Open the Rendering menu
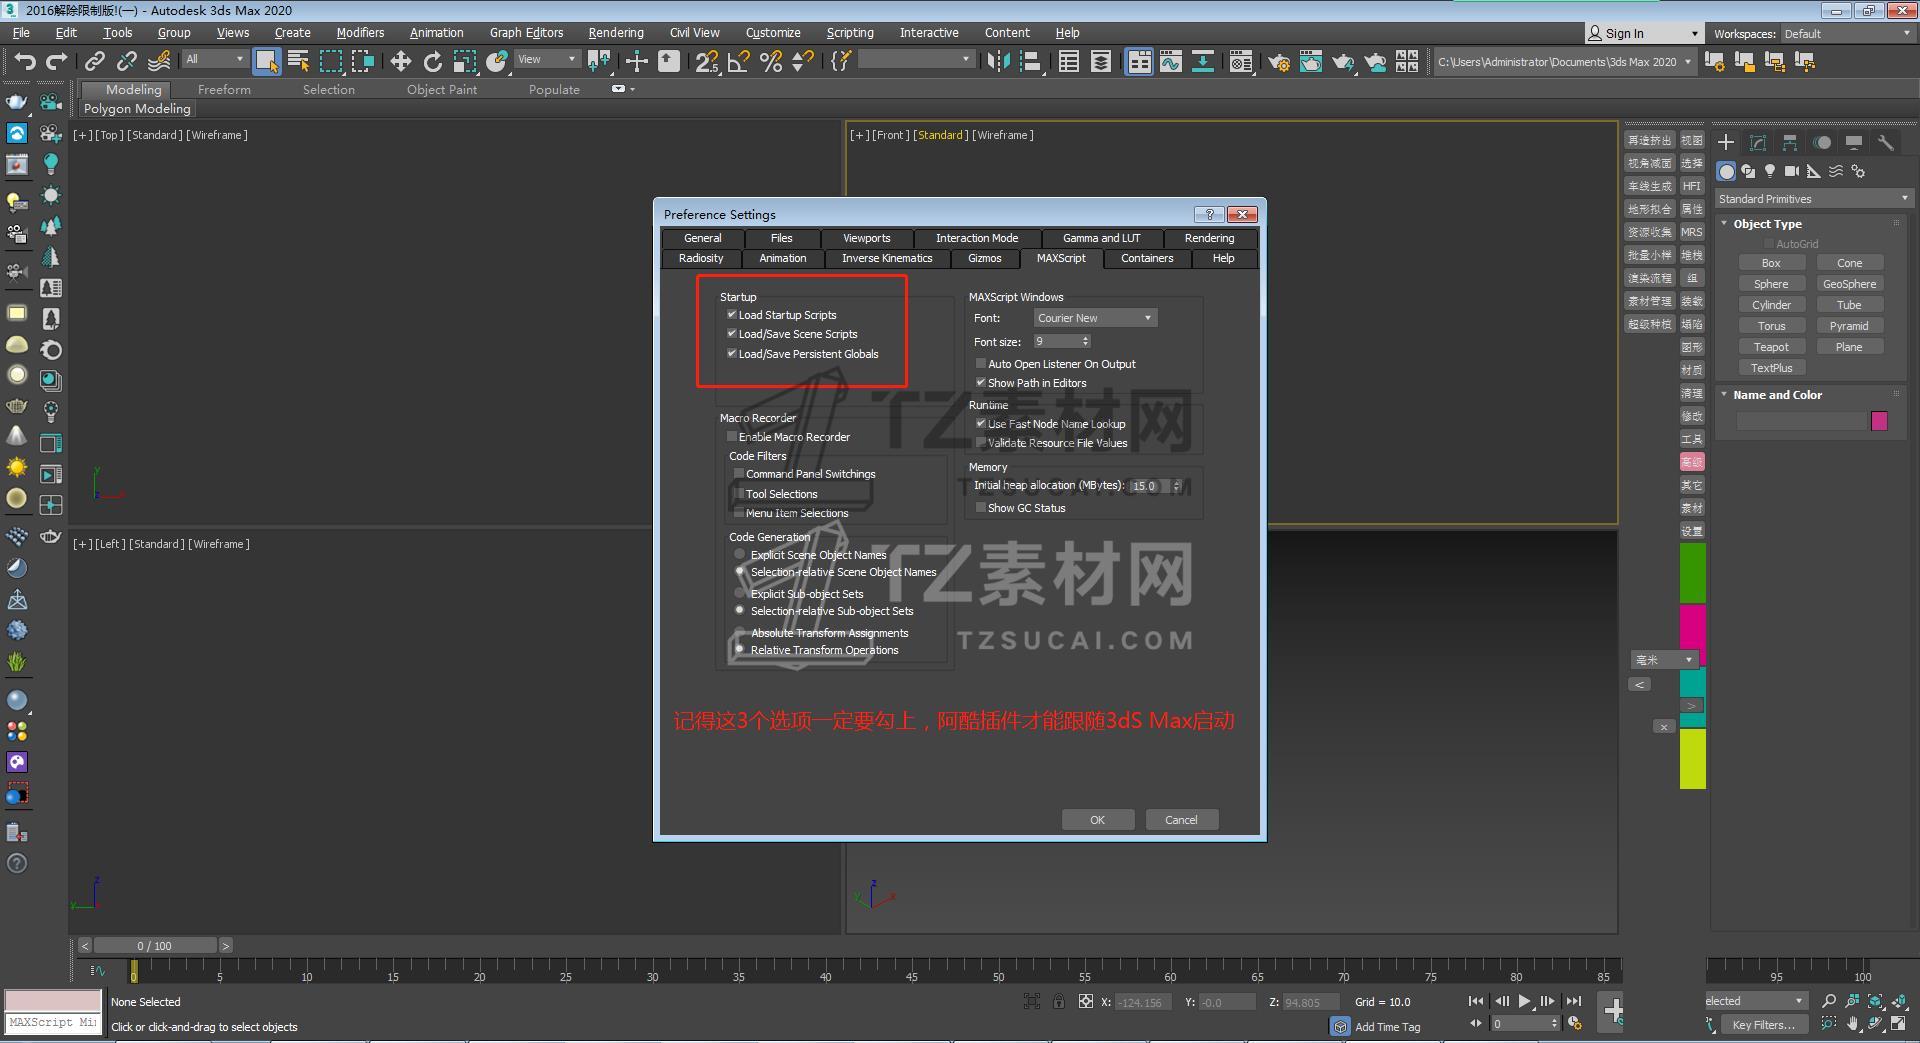The width and height of the screenshot is (1920, 1043). pos(615,33)
